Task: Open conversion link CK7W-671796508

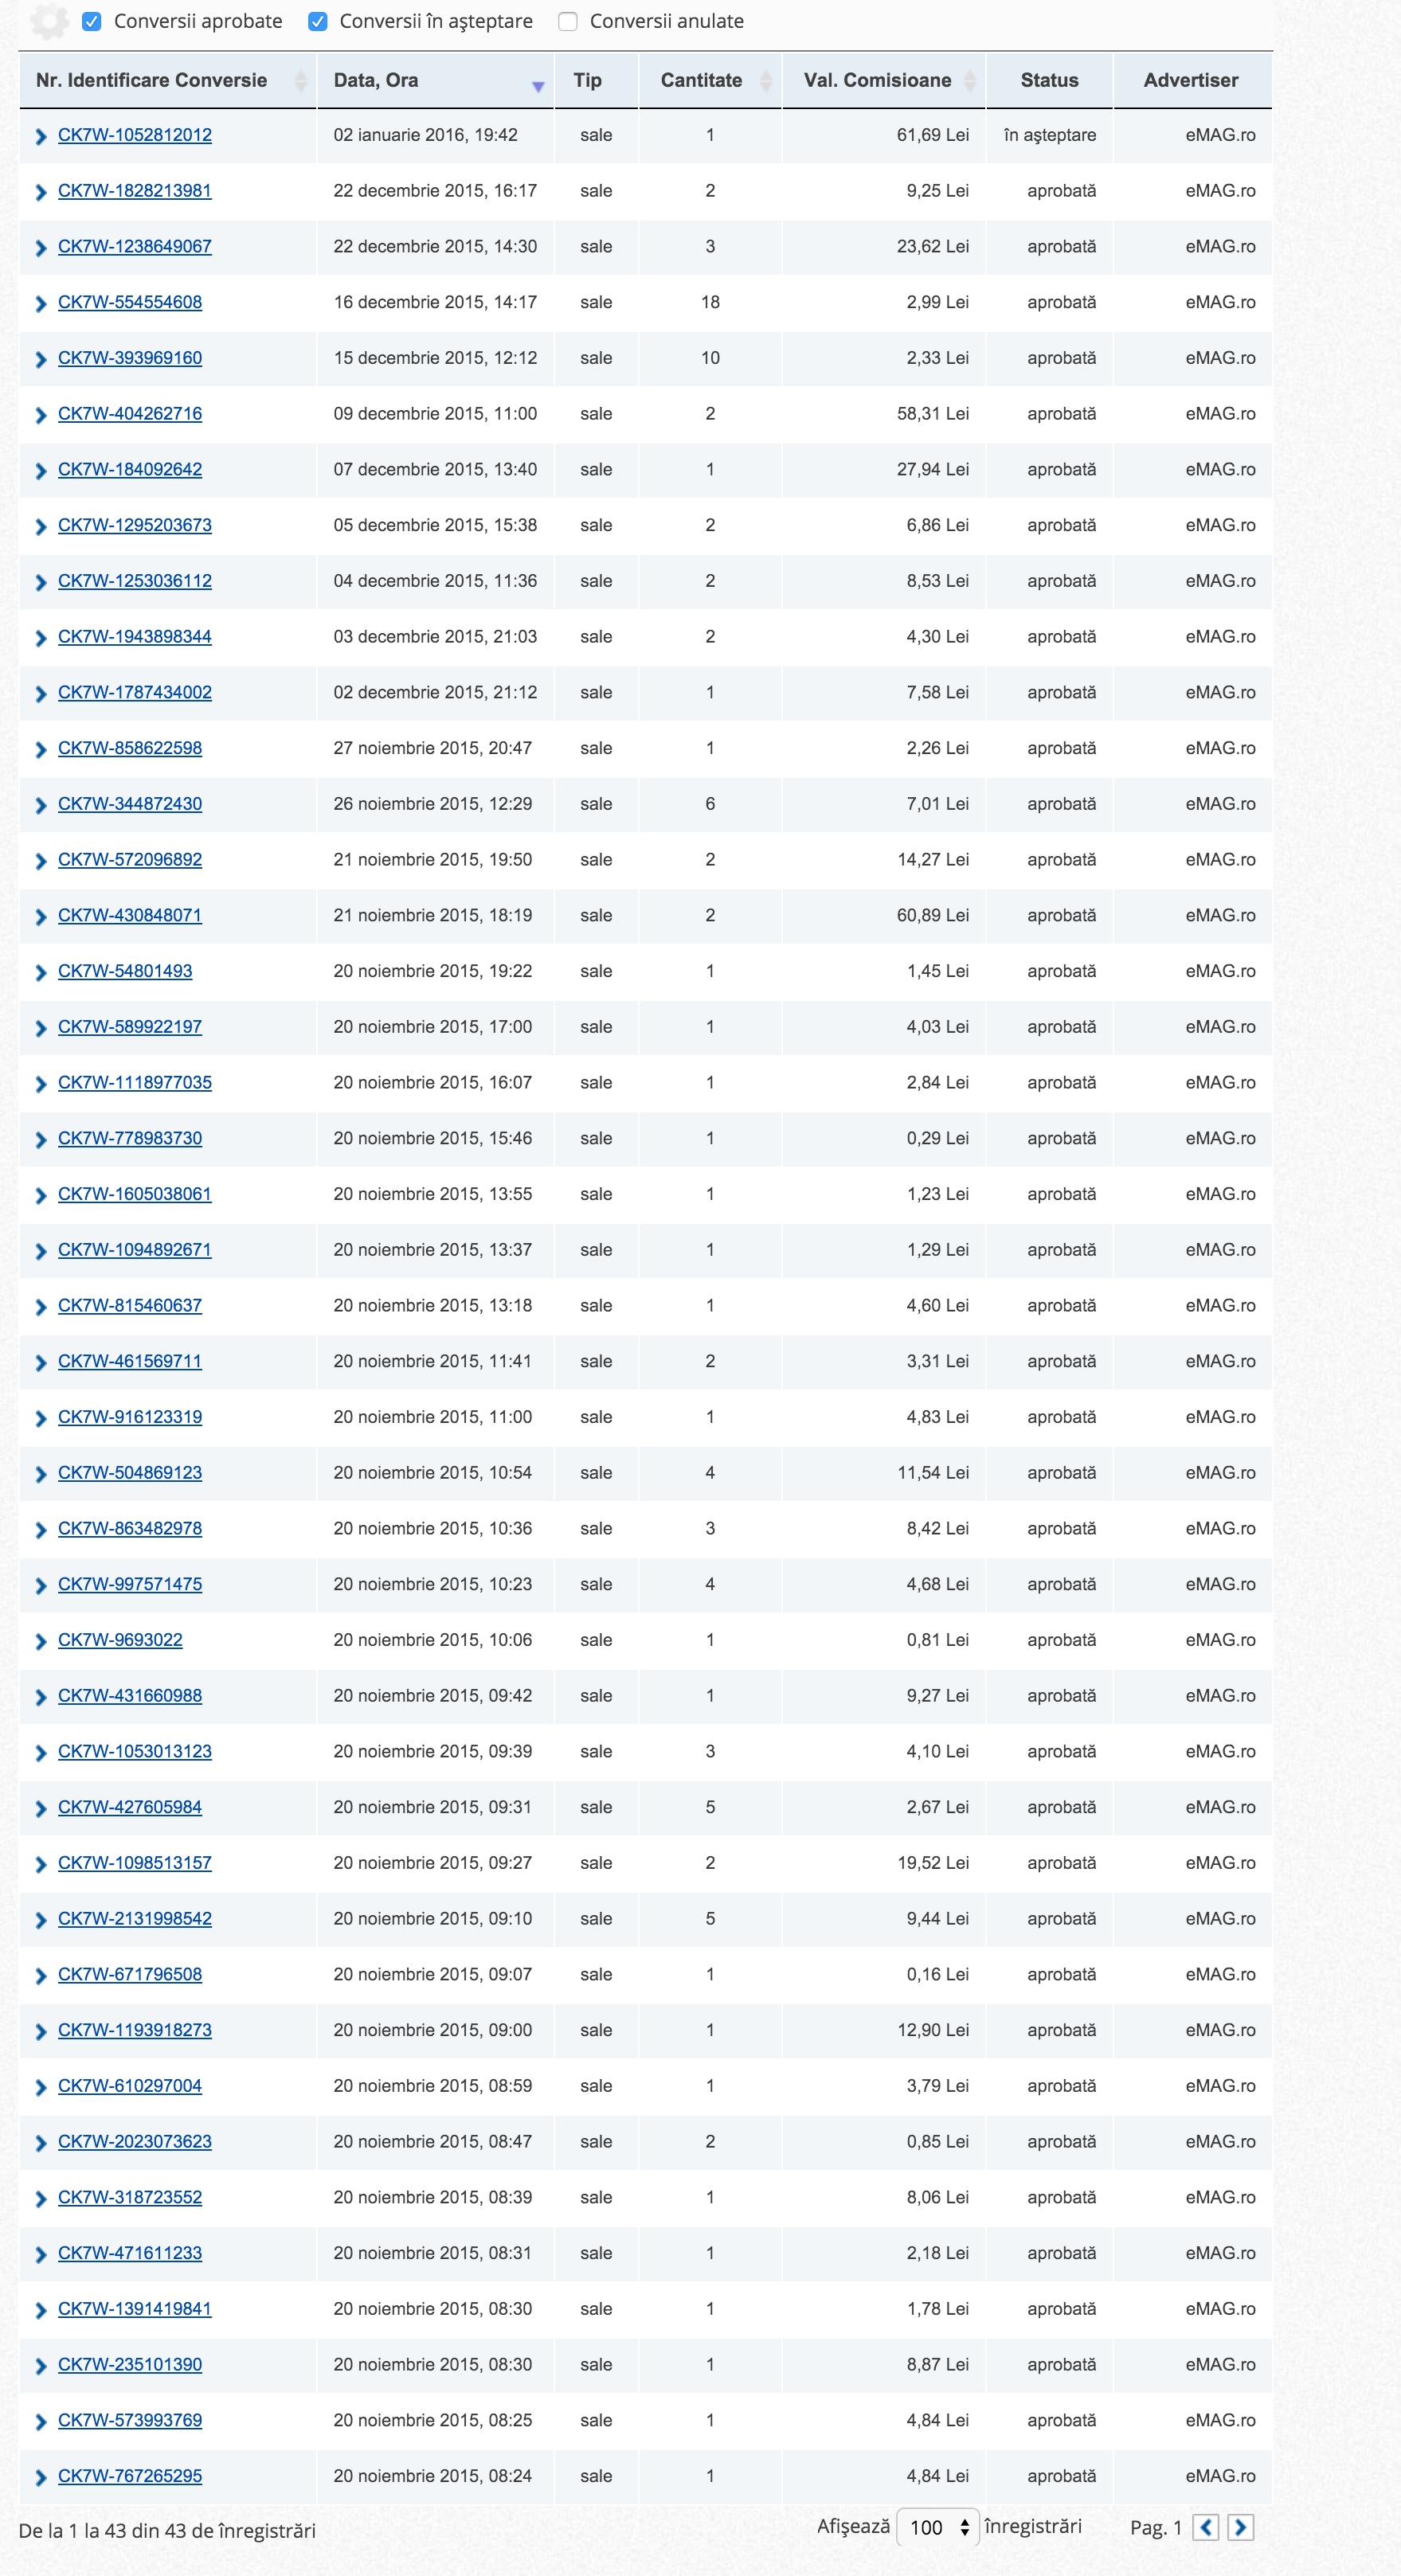Action: (x=130, y=1975)
